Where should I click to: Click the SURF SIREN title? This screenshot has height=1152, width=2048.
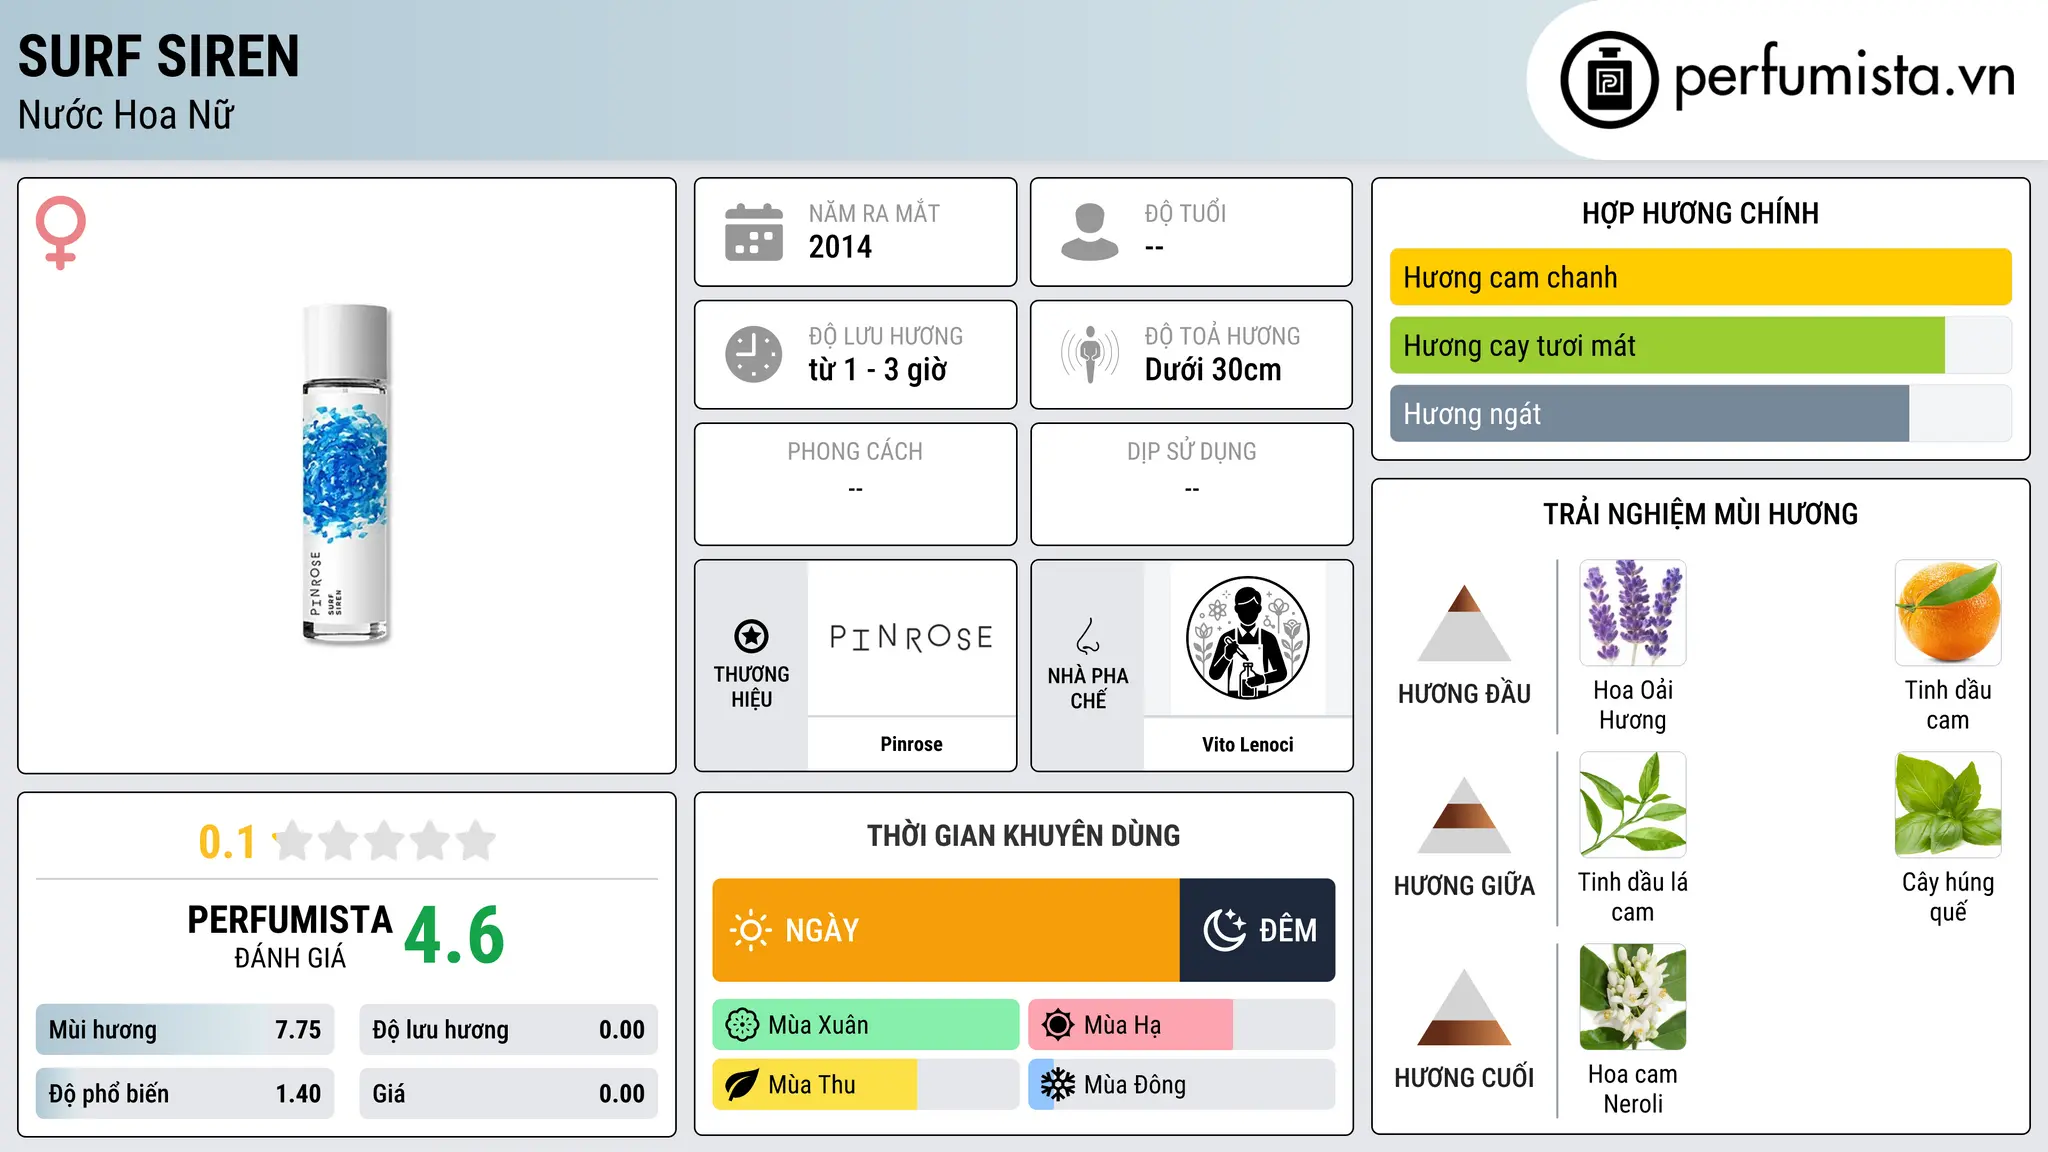pyautogui.click(x=158, y=56)
